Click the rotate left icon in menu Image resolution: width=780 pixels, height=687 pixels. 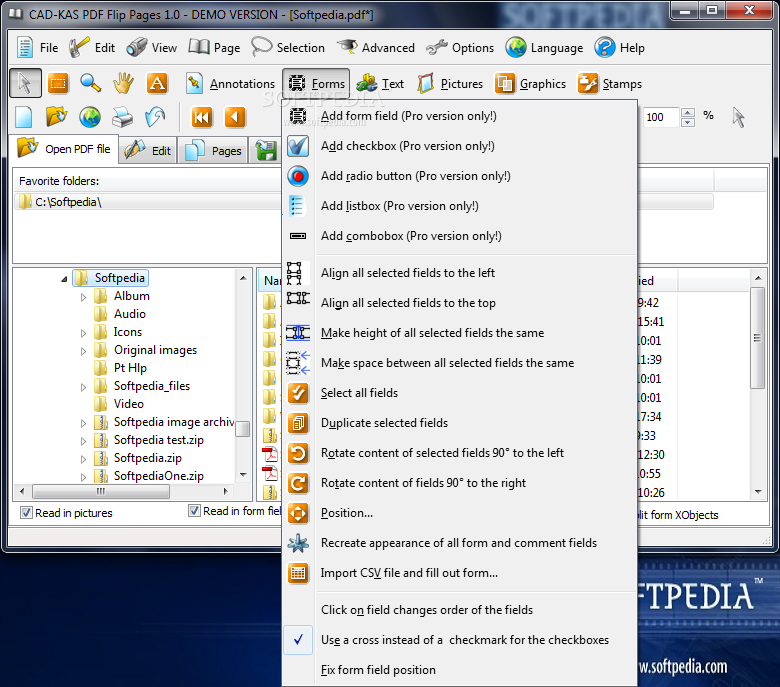[298, 453]
